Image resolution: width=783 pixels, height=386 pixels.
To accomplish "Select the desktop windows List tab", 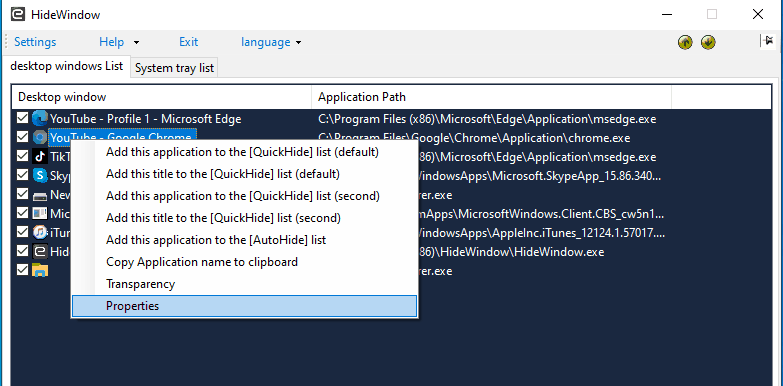I will click(x=66, y=66).
